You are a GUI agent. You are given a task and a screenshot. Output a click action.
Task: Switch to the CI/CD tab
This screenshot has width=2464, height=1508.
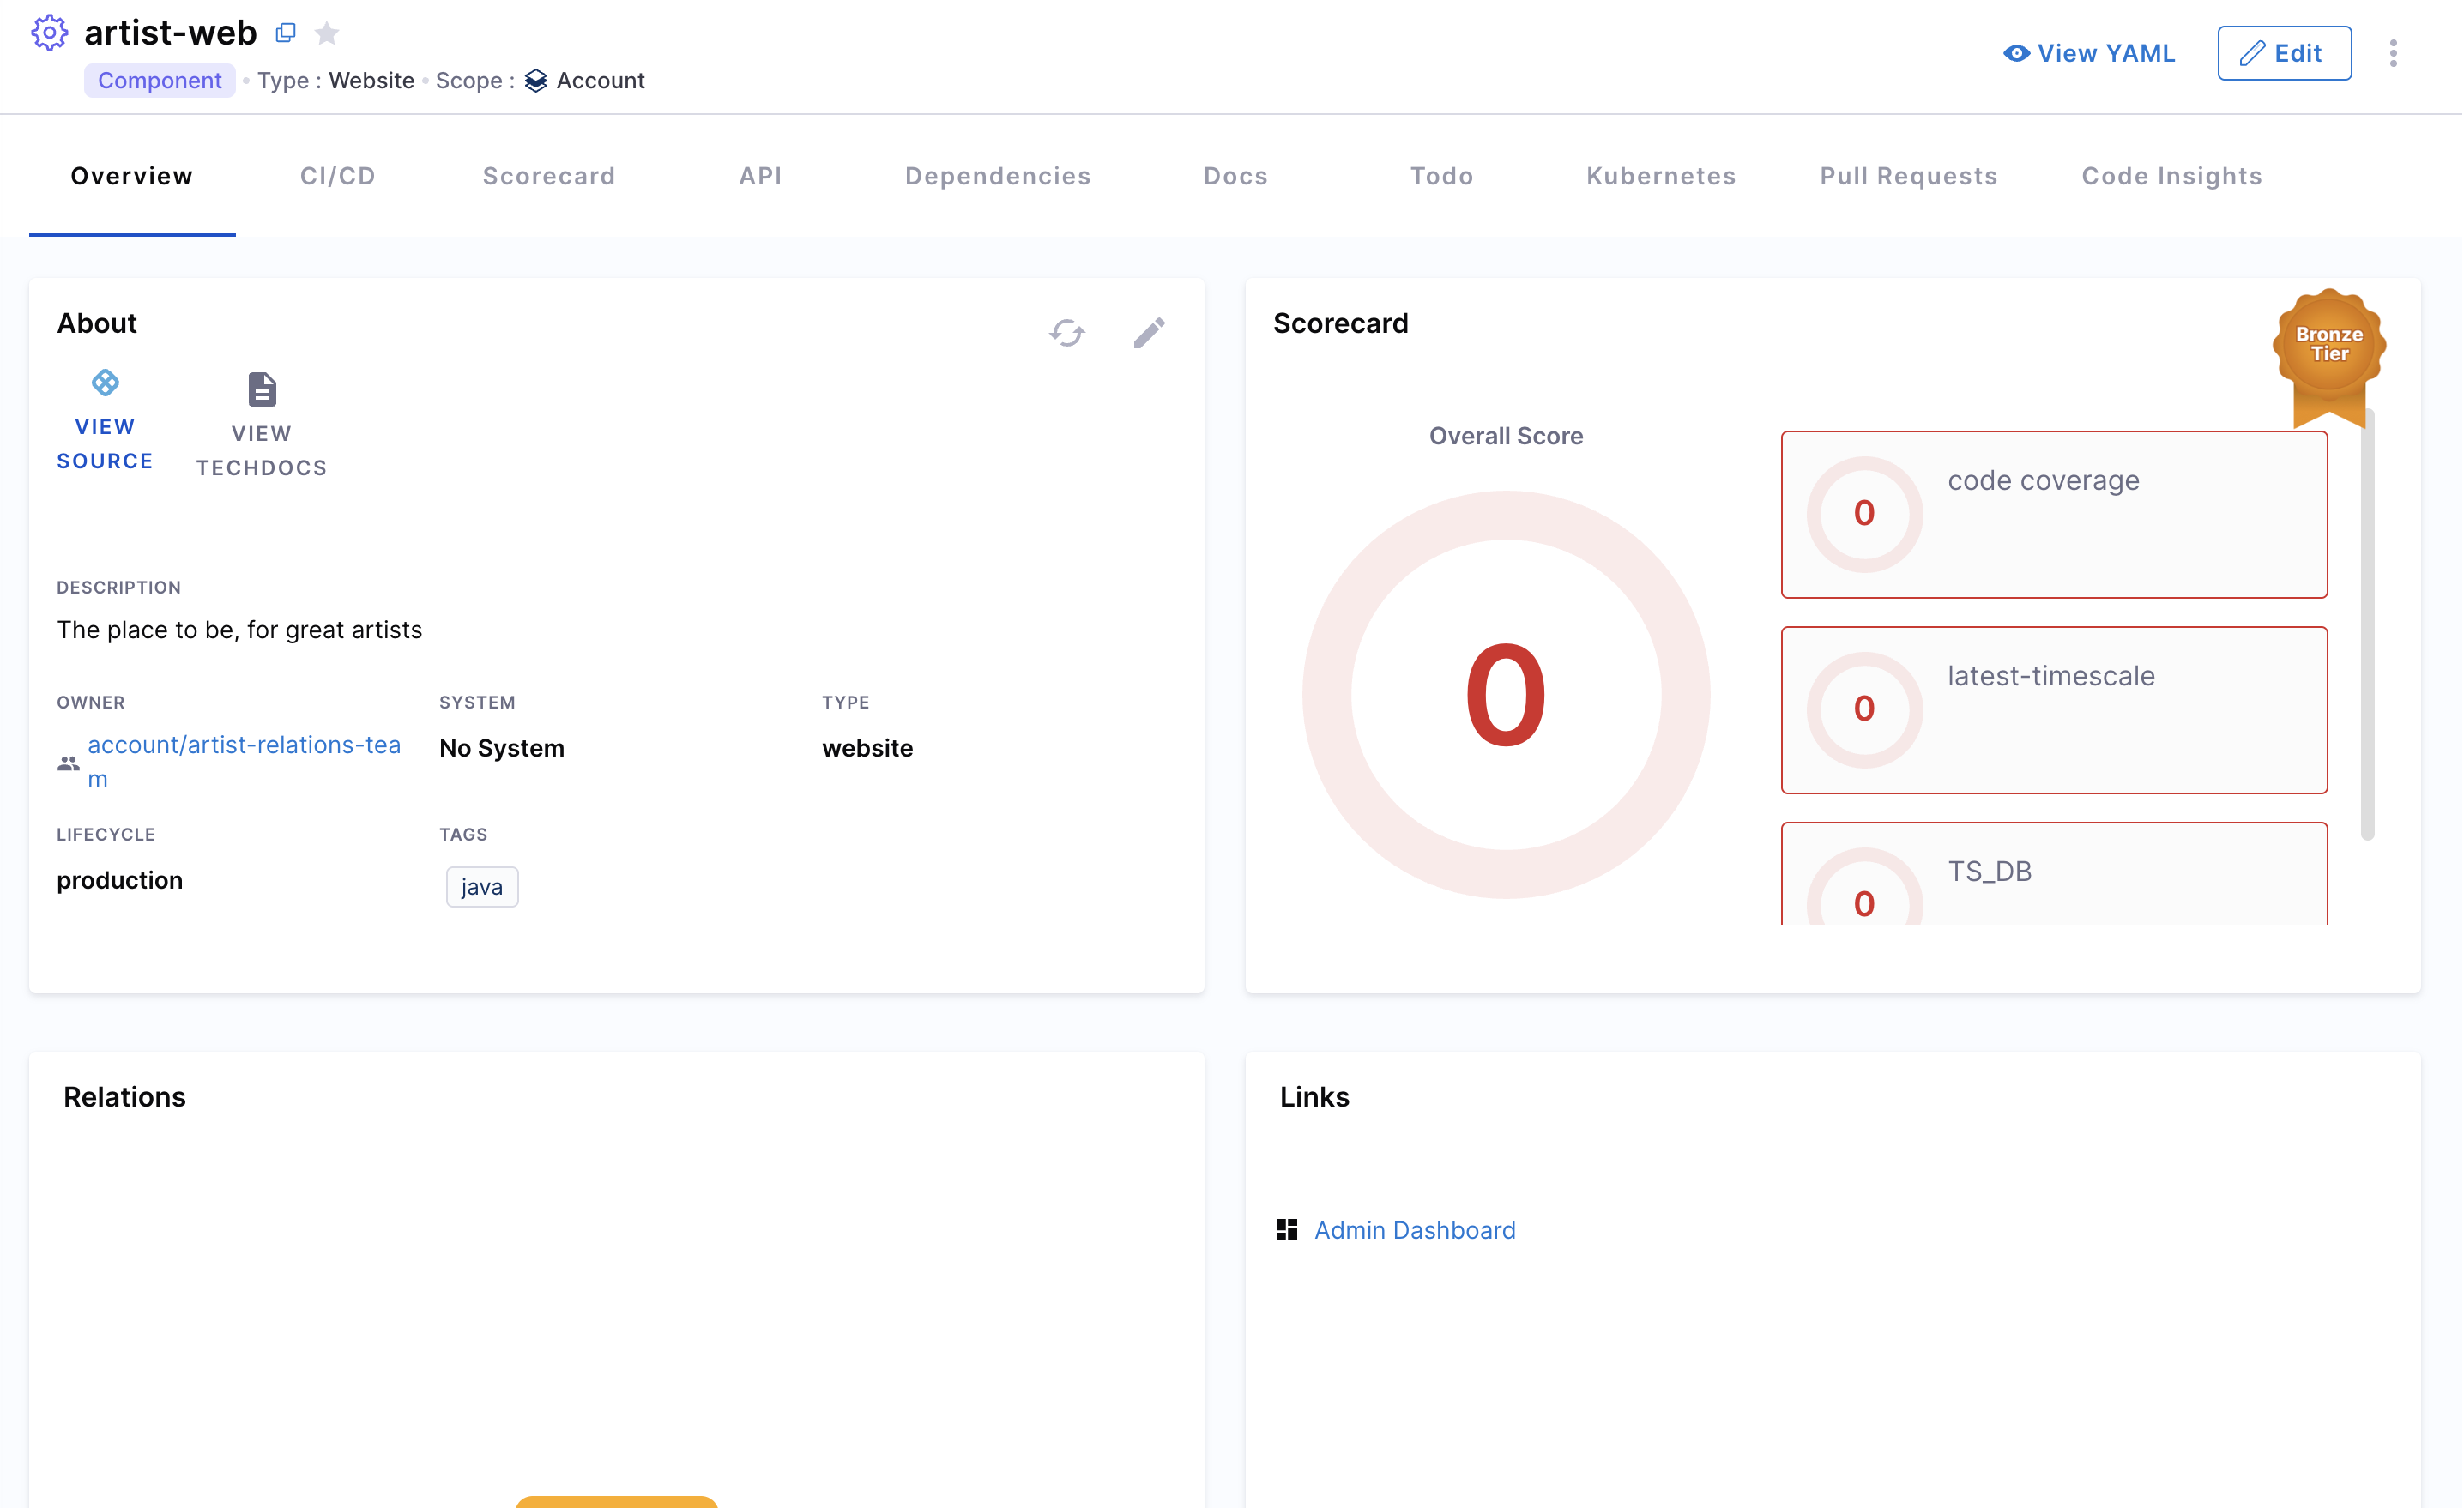(338, 176)
